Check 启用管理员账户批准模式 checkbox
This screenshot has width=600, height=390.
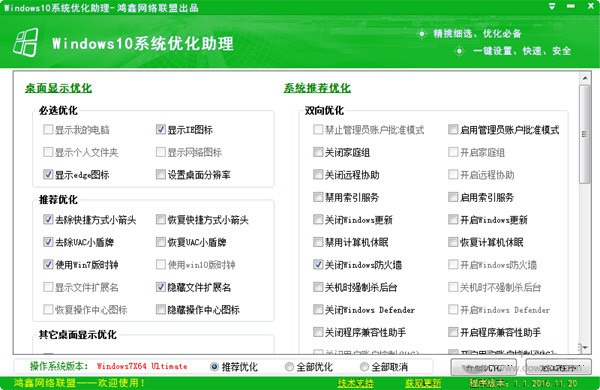point(453,129)
